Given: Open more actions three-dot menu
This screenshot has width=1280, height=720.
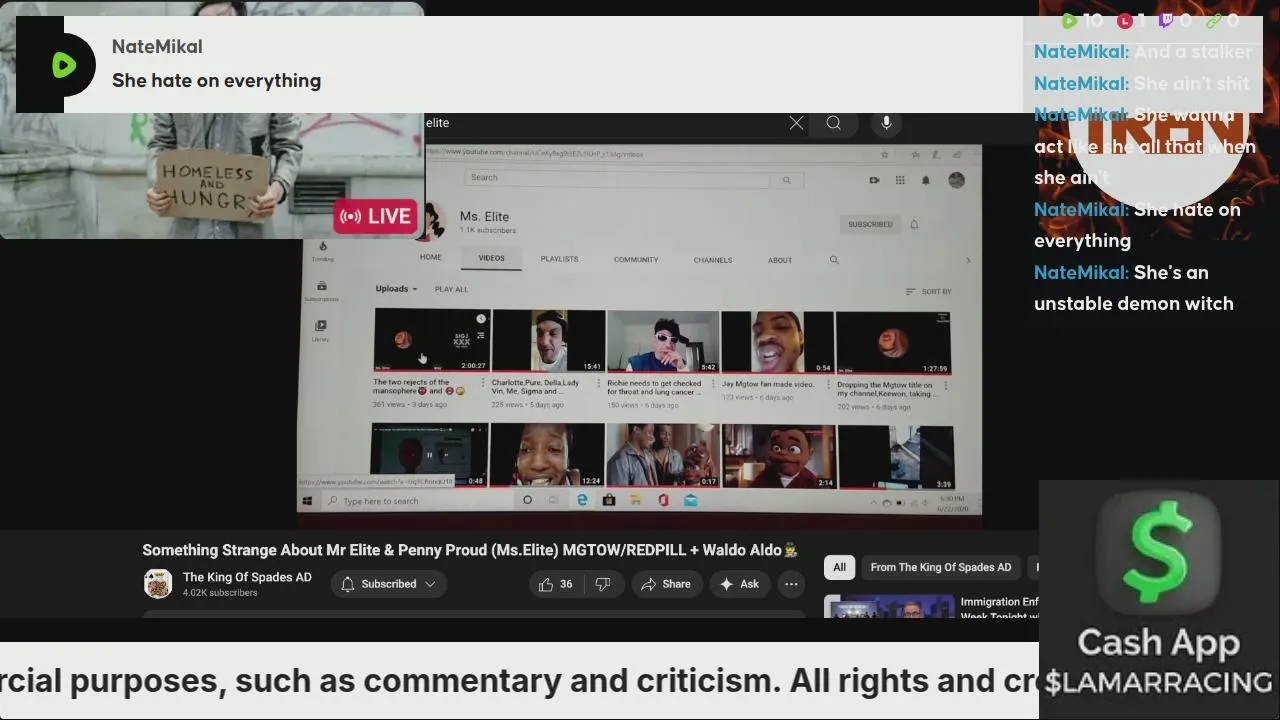Looking at the screenshot, I should 791,584.
